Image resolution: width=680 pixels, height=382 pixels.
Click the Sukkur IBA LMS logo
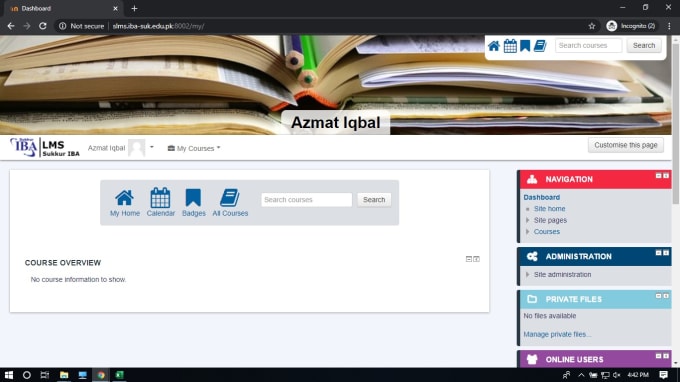point(45,147)
